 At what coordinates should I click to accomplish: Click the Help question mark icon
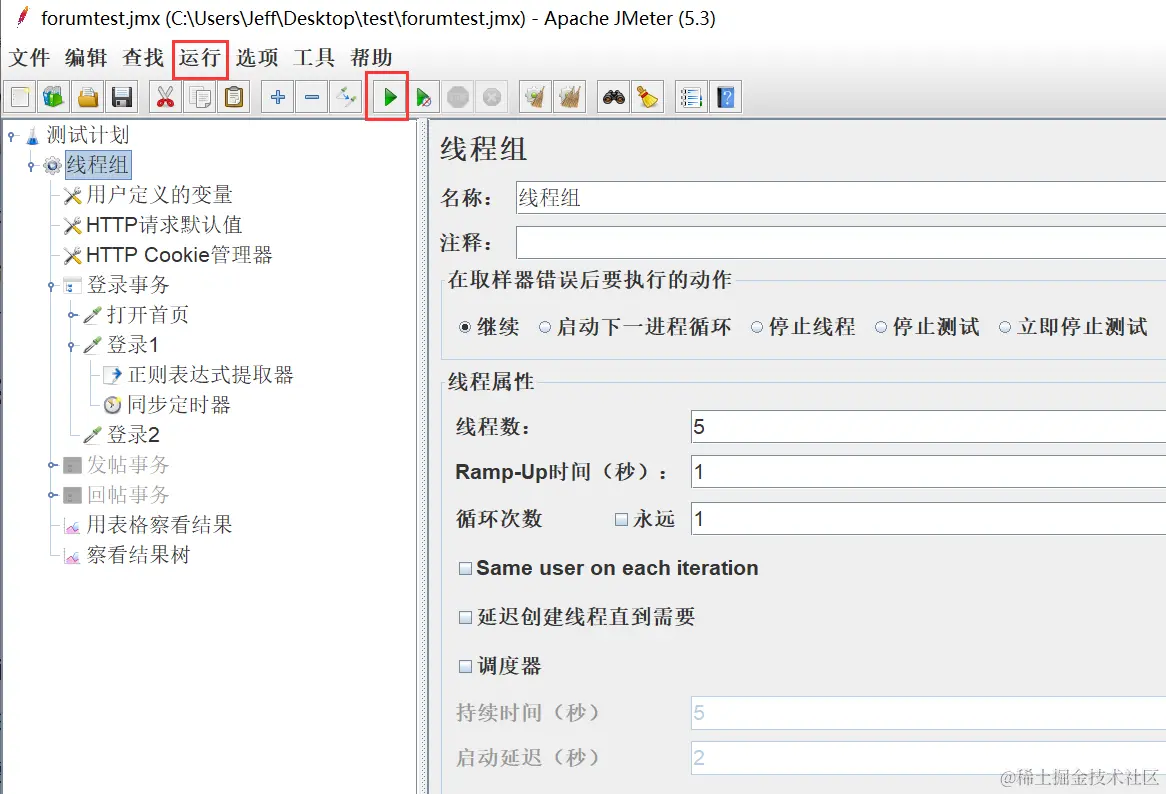pos(725,97)
